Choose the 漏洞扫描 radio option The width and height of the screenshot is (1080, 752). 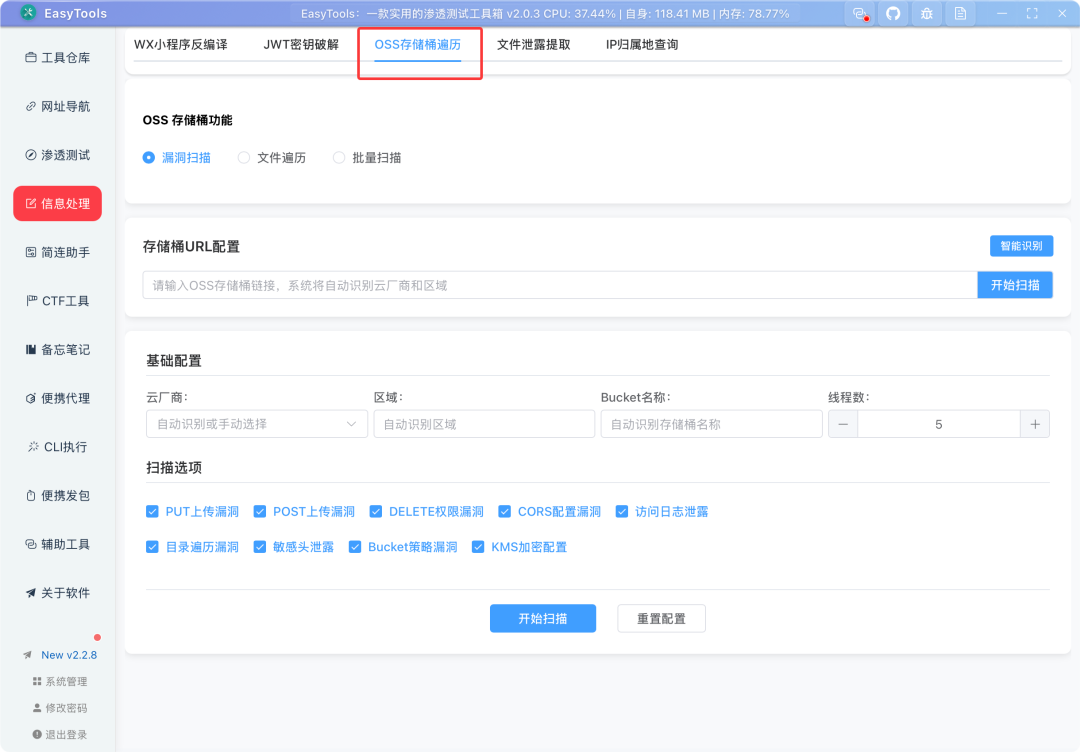tap(177, 158)
